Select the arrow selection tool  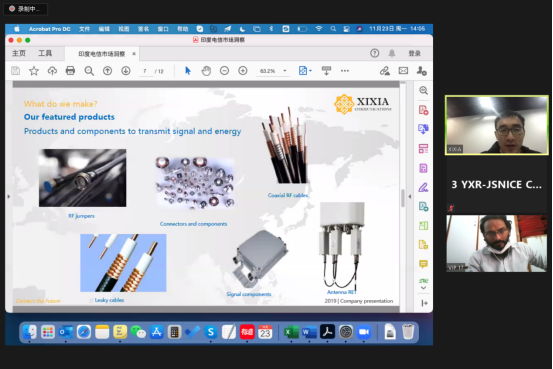[x=188, y=71]
